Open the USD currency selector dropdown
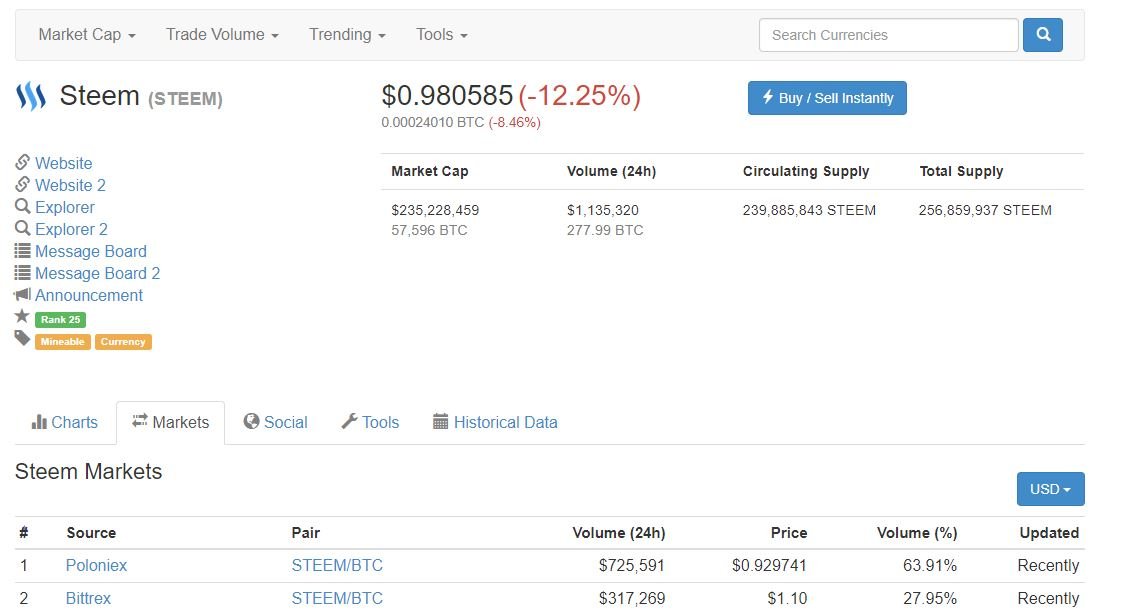The height and width of the screenshot is (613, 1130). 1050,489
